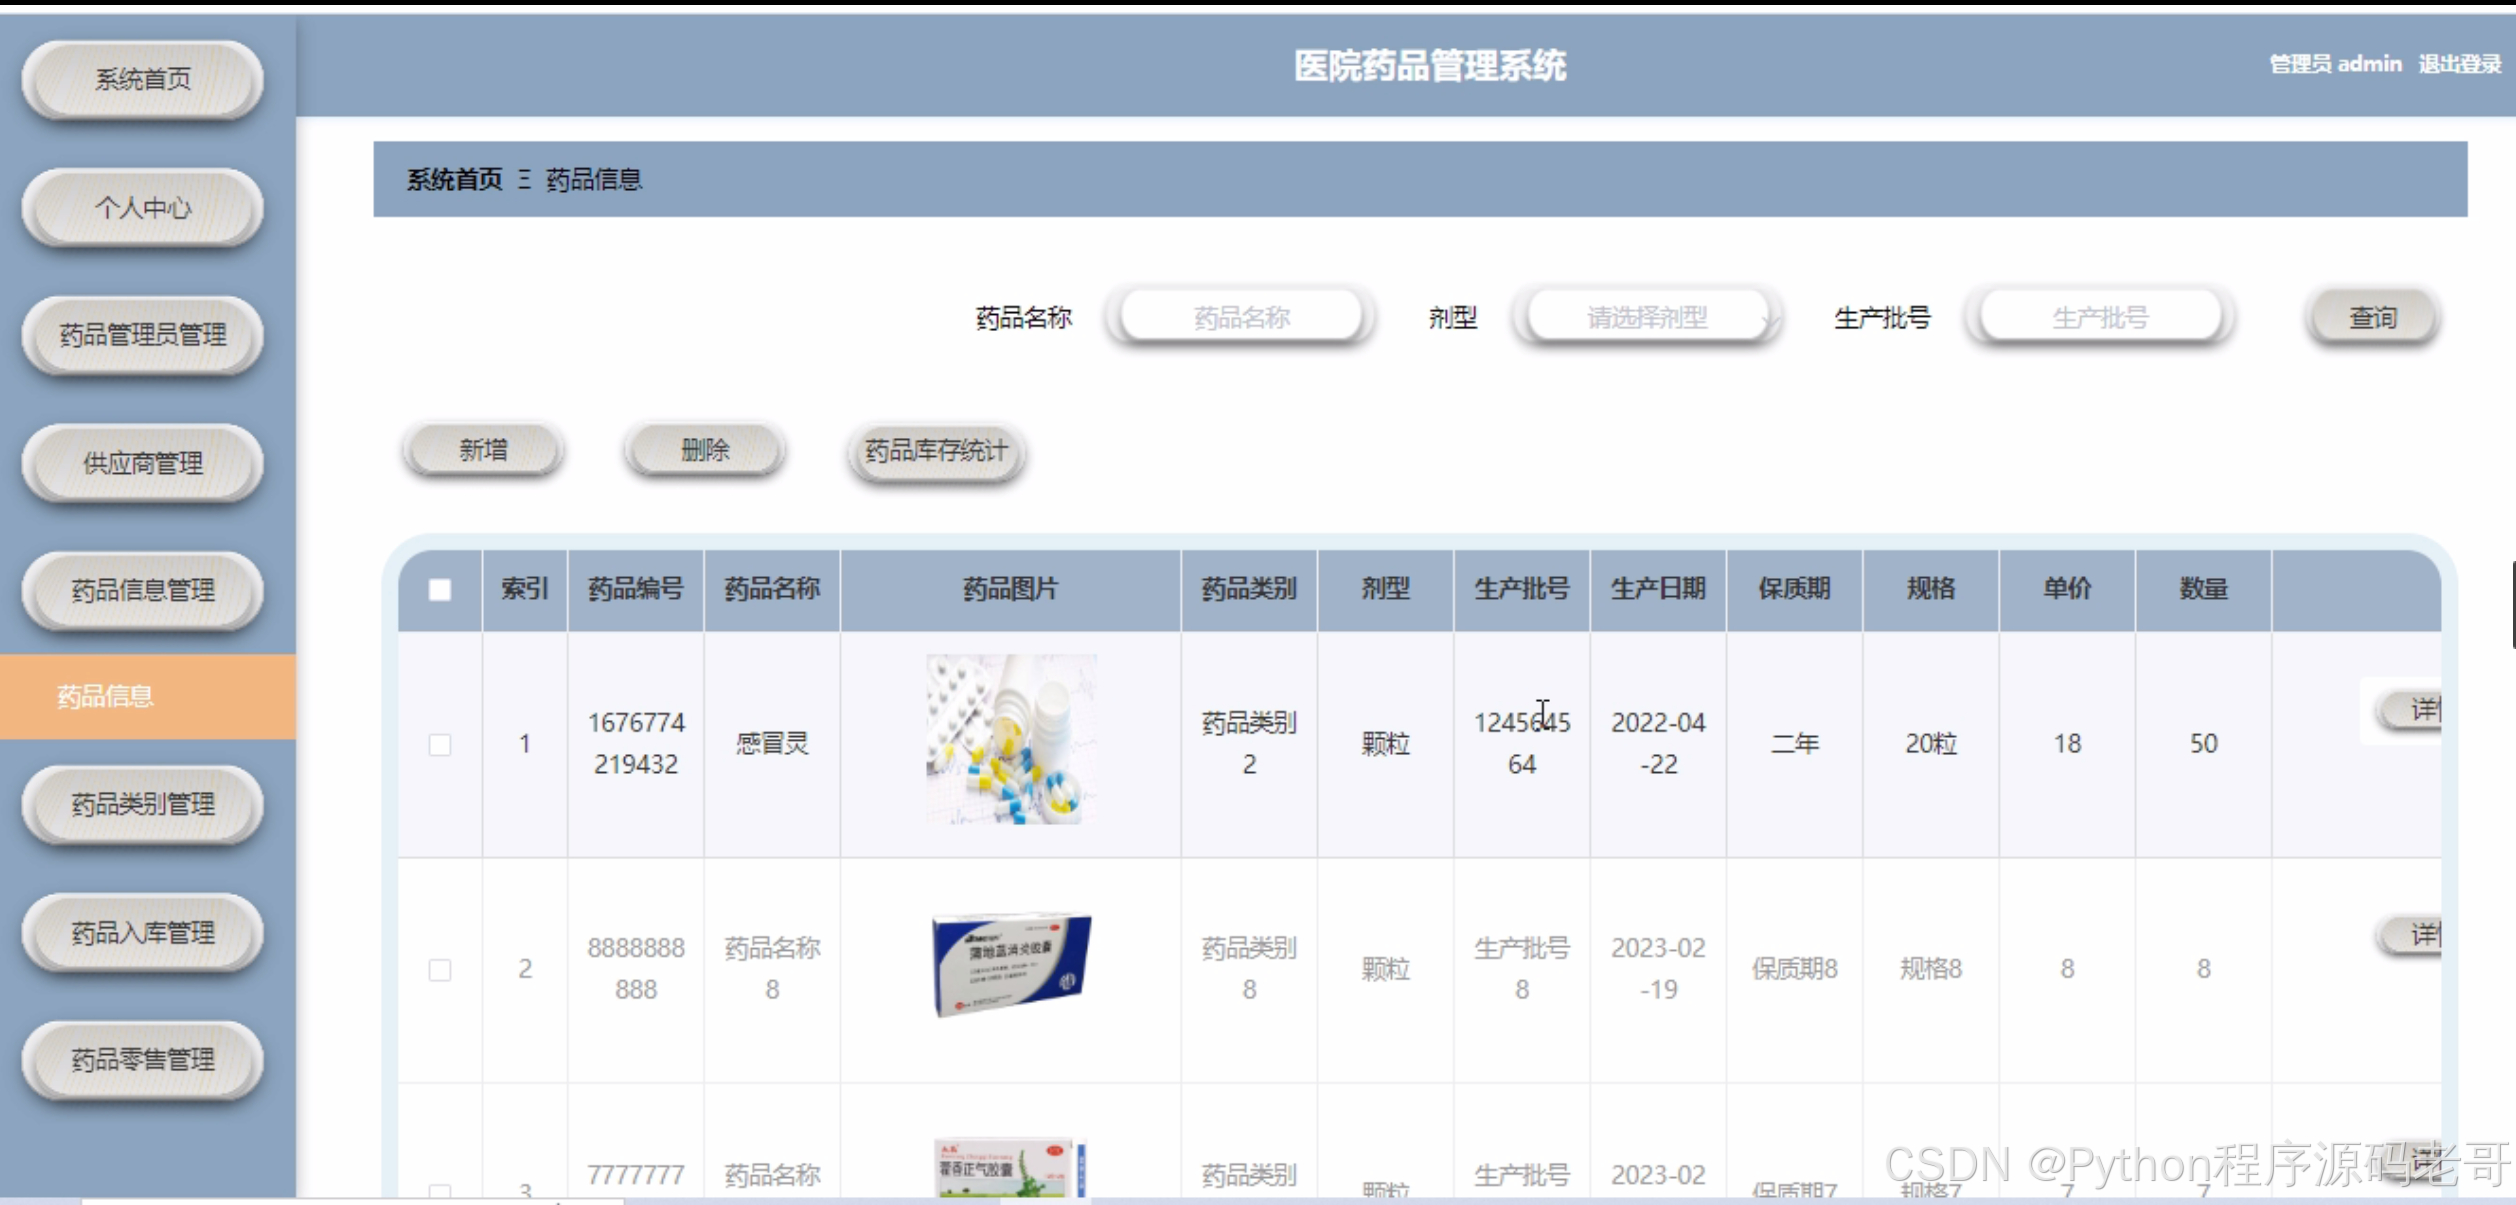Click the 查询 search button
The width and height of the screenshot is (2516, 1205).
2372,318
